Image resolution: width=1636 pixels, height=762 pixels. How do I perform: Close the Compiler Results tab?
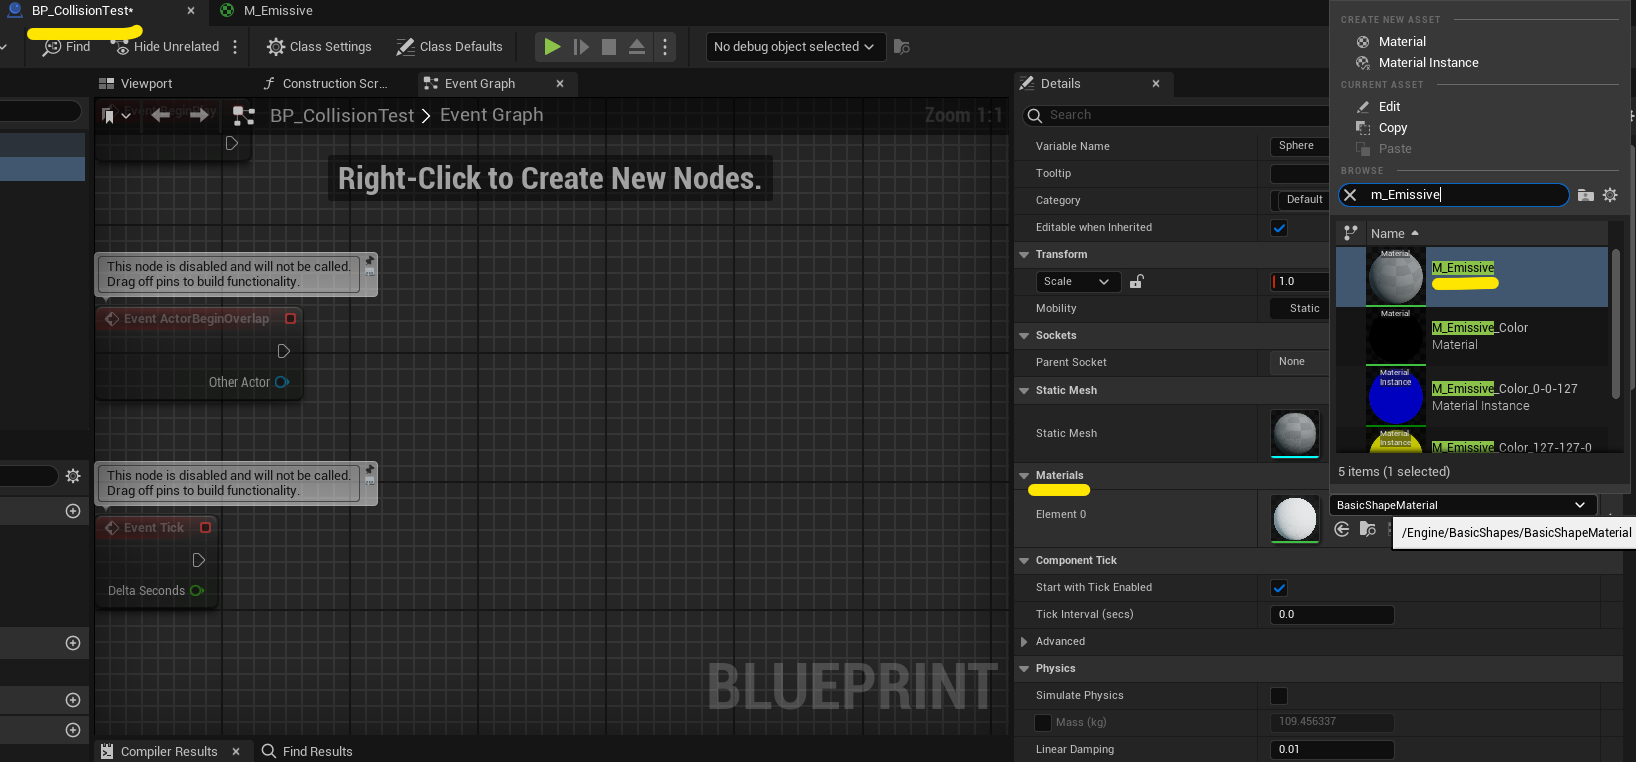[236, 751]
